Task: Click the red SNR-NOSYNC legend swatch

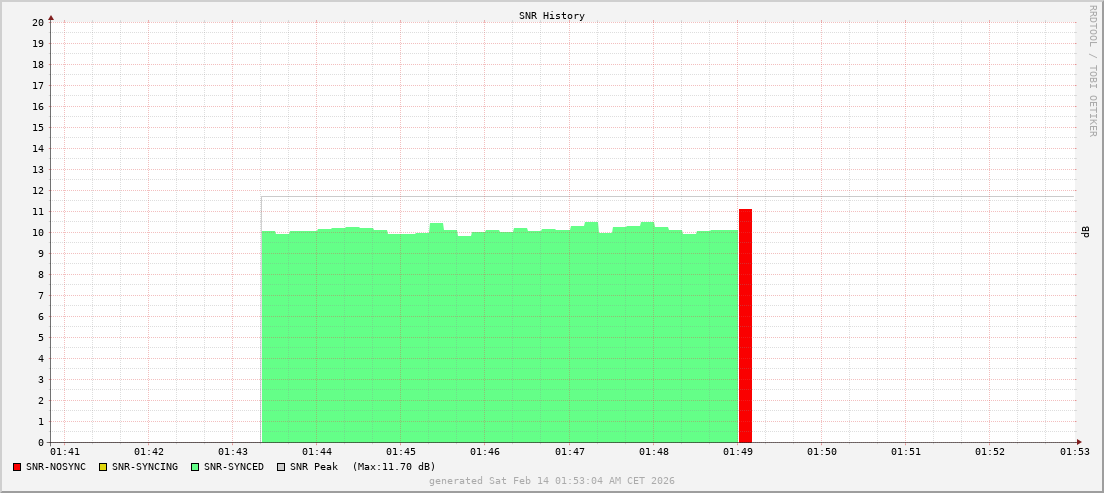Action: [x=17, y=467]
